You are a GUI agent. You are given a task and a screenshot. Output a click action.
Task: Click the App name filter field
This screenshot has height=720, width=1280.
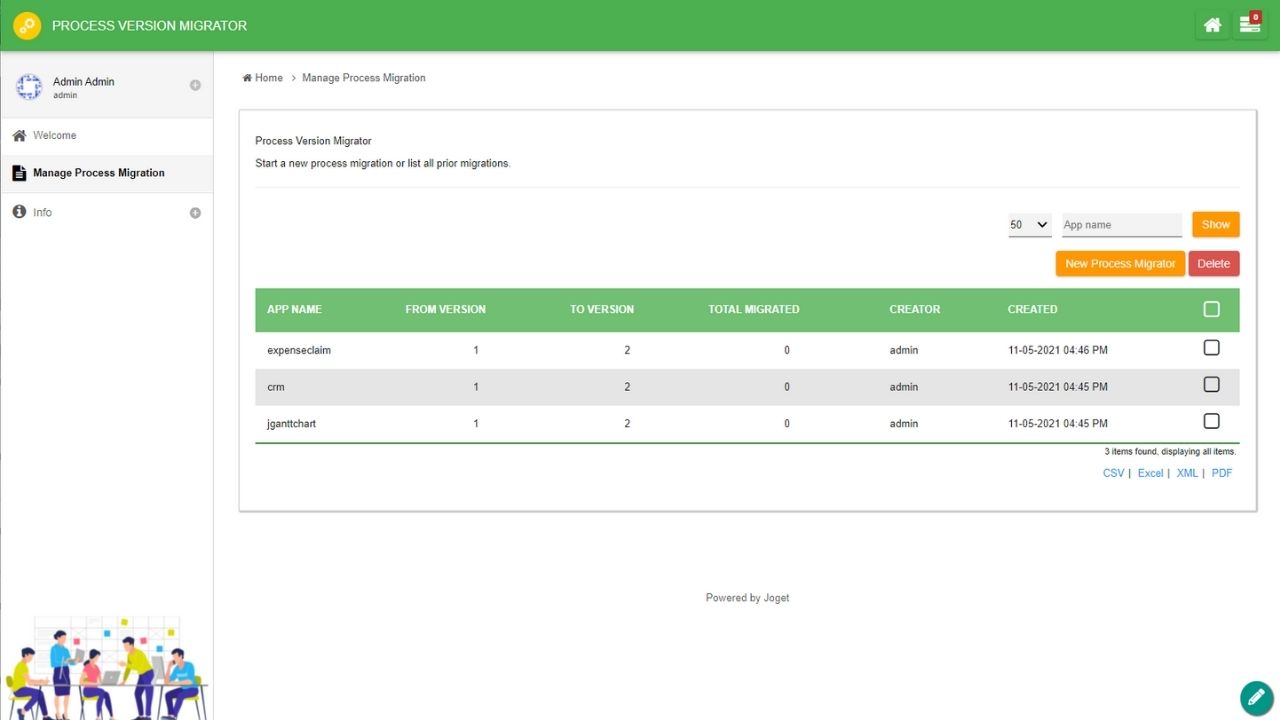click(1121, 225)
